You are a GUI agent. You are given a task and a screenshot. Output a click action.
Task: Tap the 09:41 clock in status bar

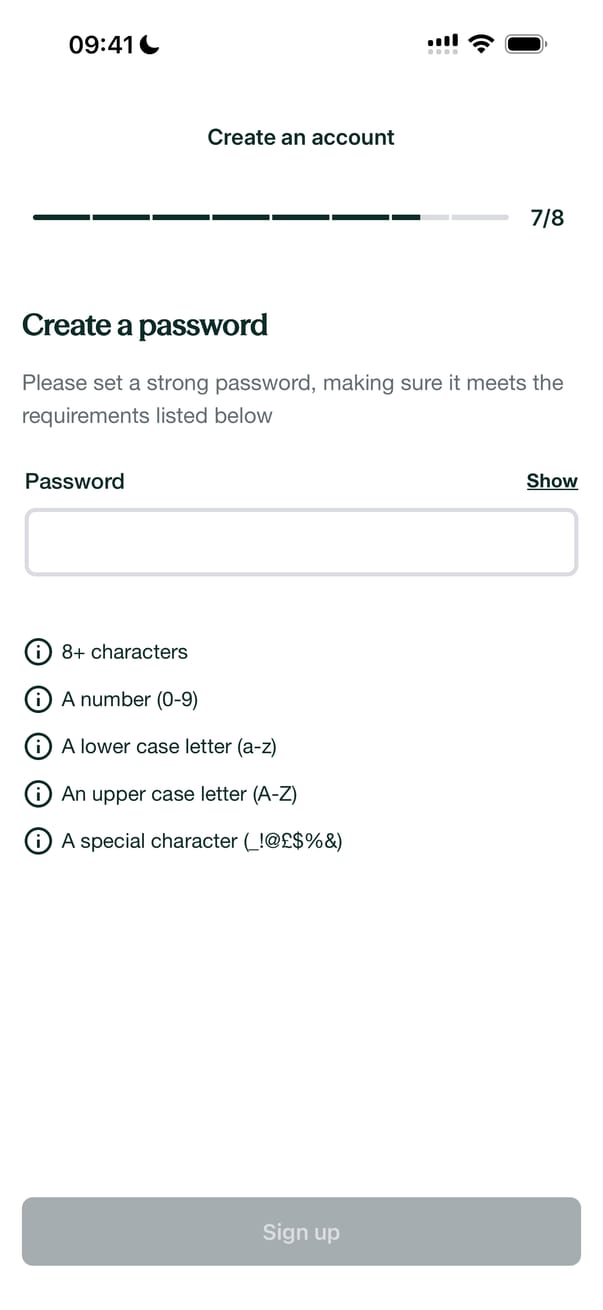click(101, 44)
